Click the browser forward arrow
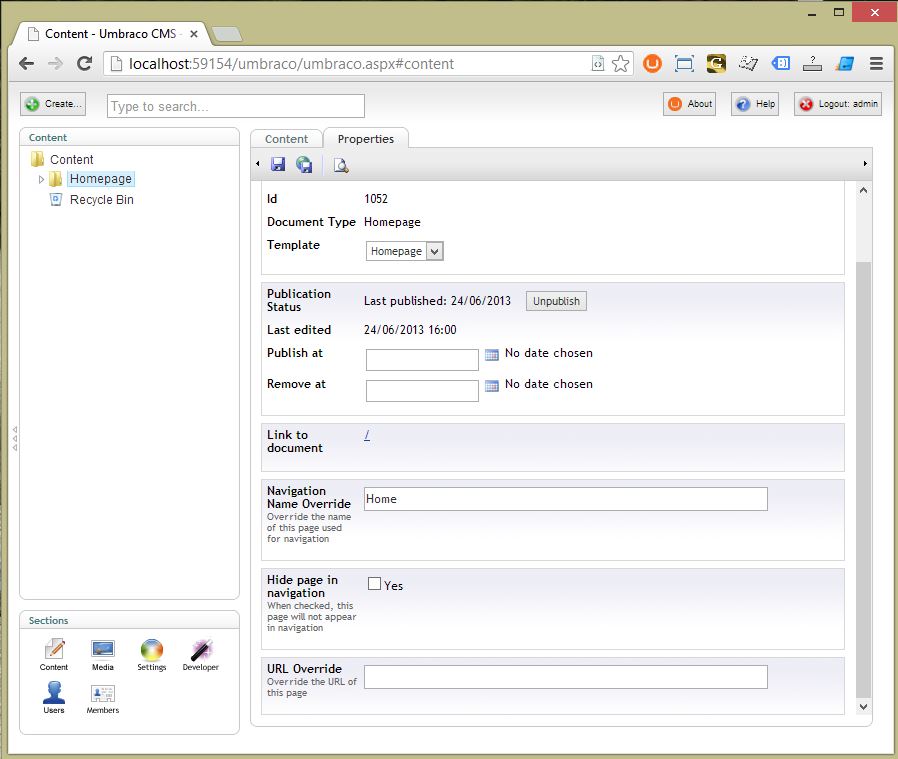The width and height of the screenshot is (898, 759). click(x=56, y=64)
